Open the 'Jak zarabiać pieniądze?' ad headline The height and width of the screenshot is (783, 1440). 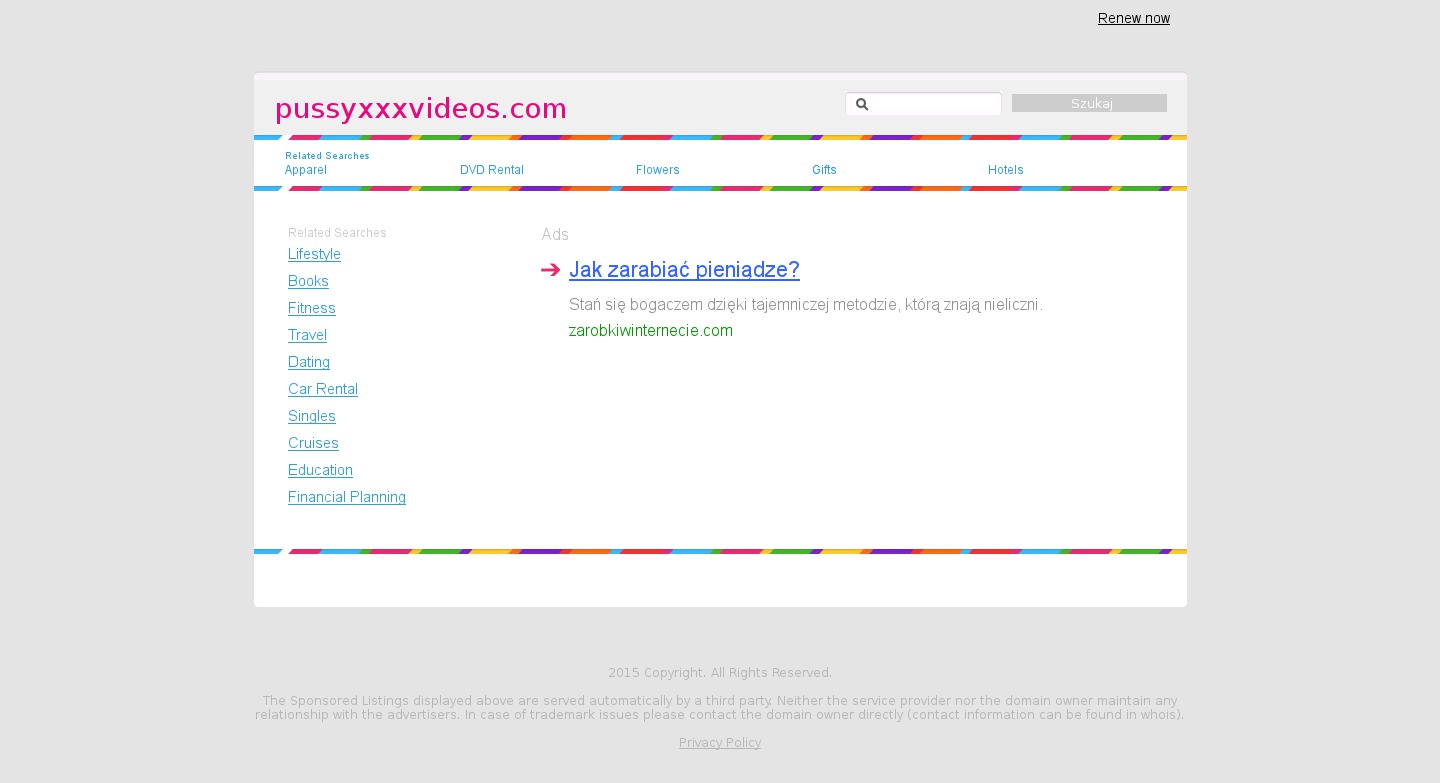pos(684,269)
